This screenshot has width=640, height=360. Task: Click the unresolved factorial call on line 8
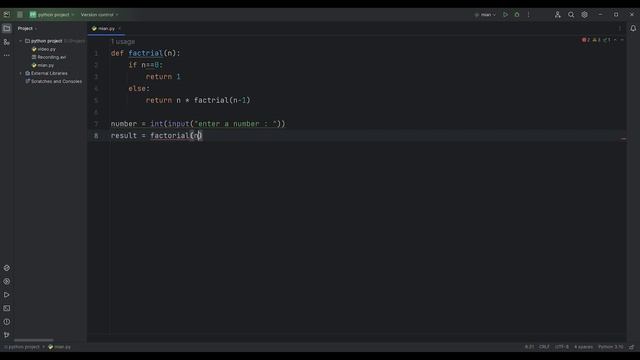169,136
